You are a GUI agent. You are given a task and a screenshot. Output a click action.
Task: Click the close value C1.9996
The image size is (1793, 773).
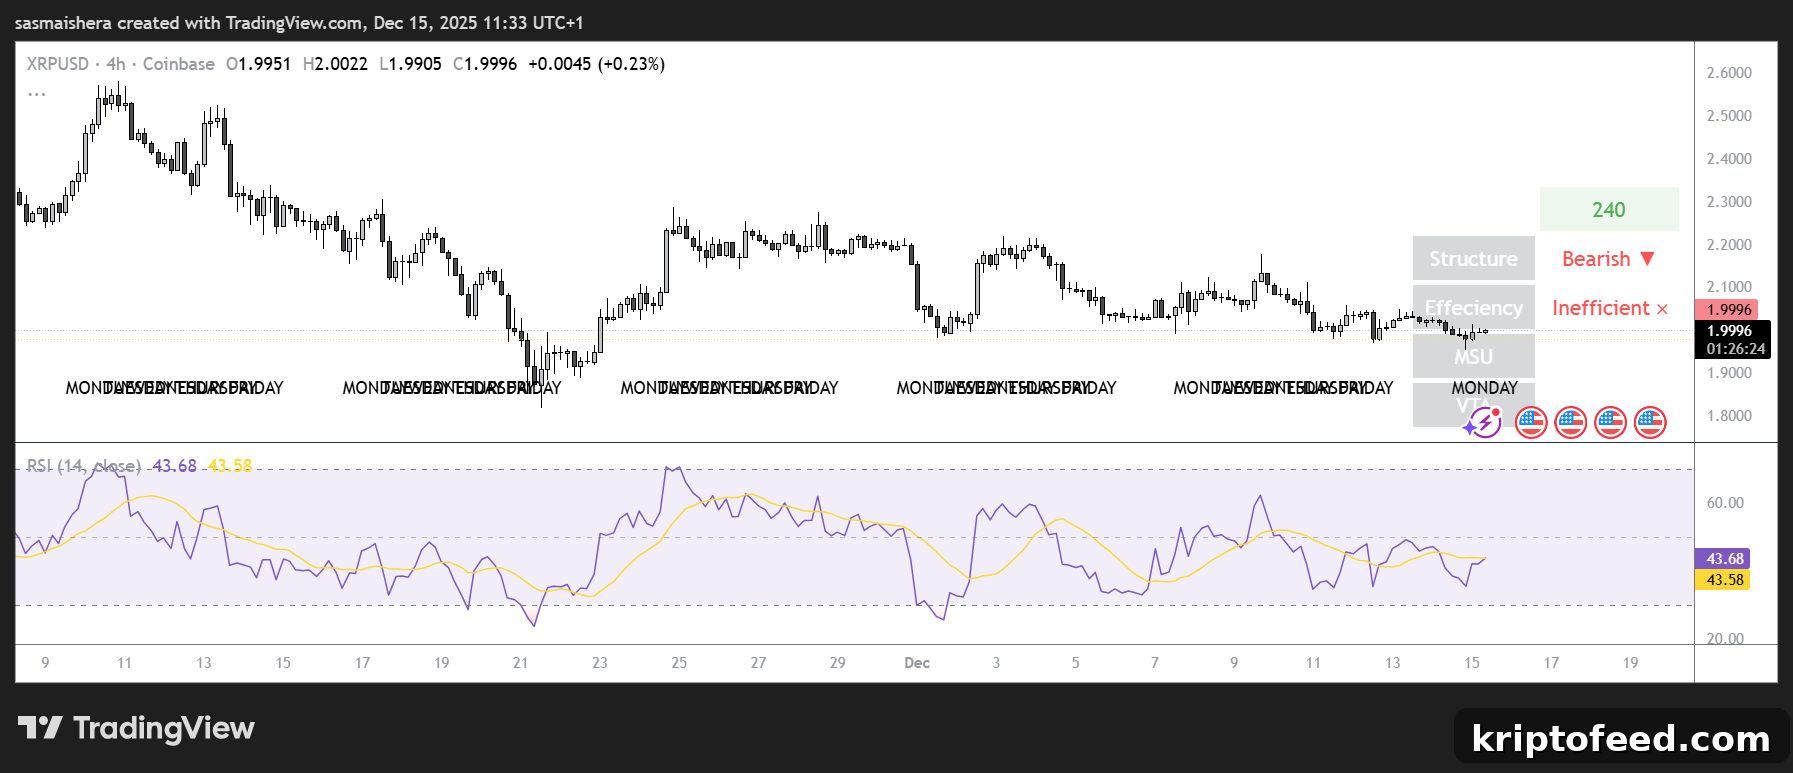pyautogui.click(x=485, y=64)
